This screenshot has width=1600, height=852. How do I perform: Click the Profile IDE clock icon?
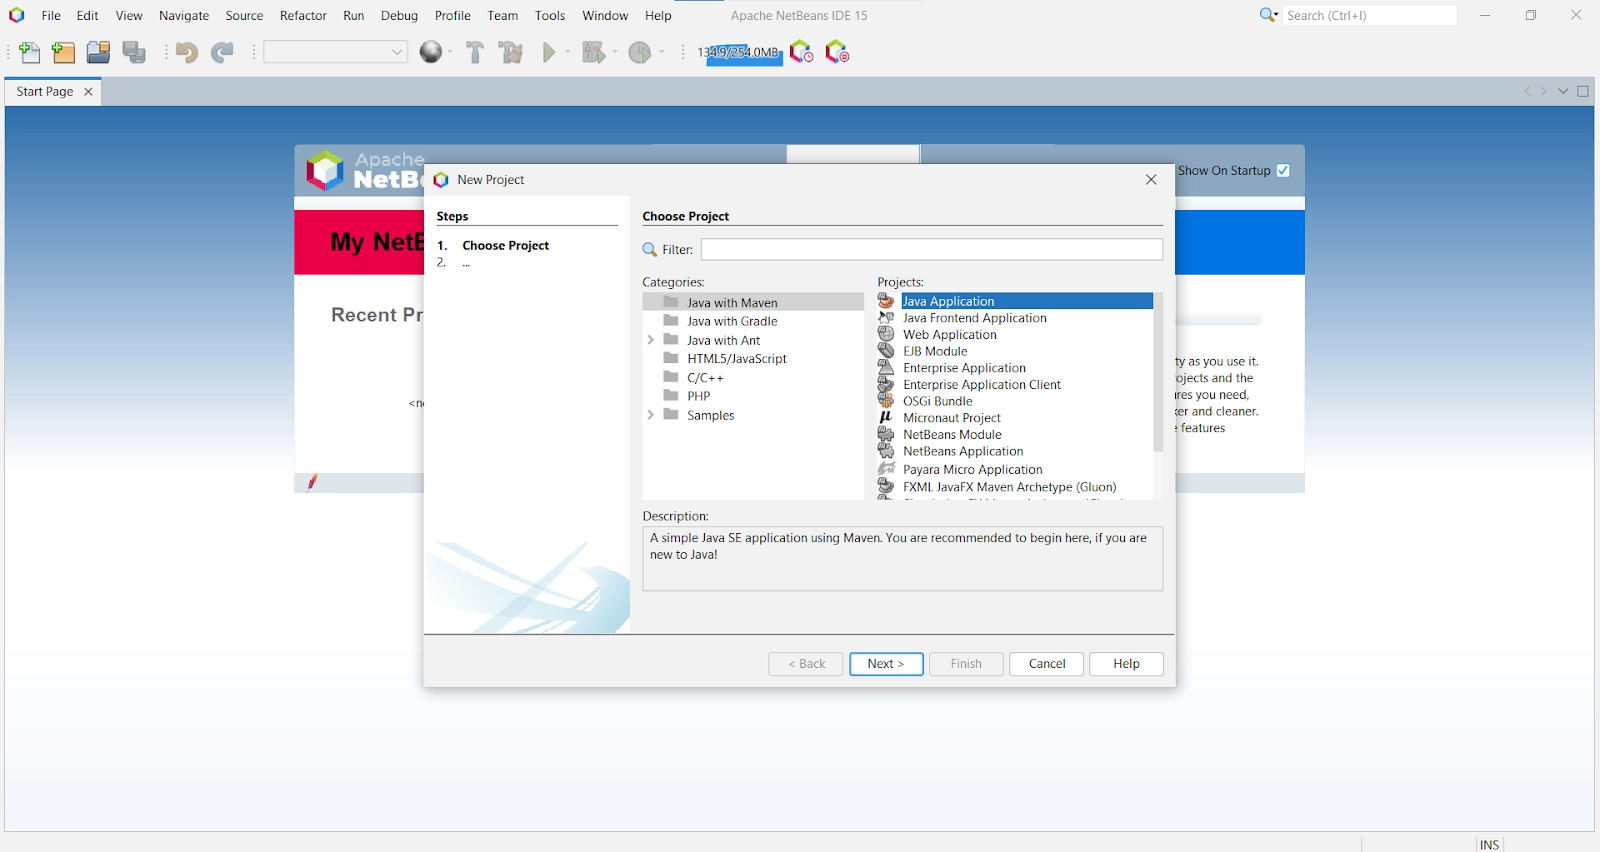click(x=802, y=52)
